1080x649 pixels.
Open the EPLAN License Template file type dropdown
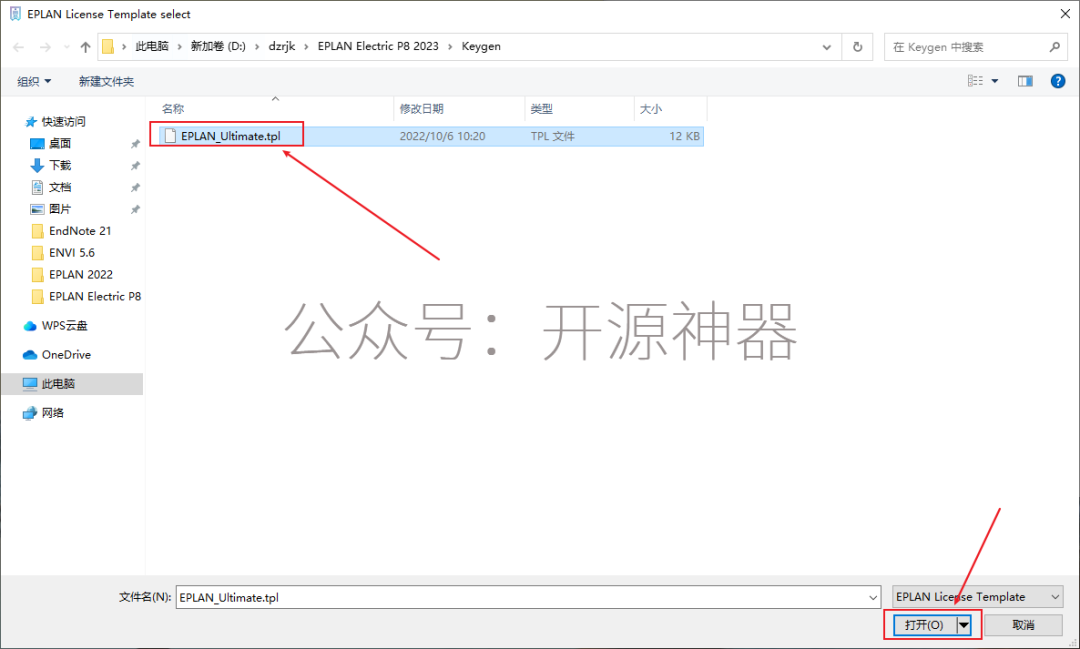[x=977, y=597]
